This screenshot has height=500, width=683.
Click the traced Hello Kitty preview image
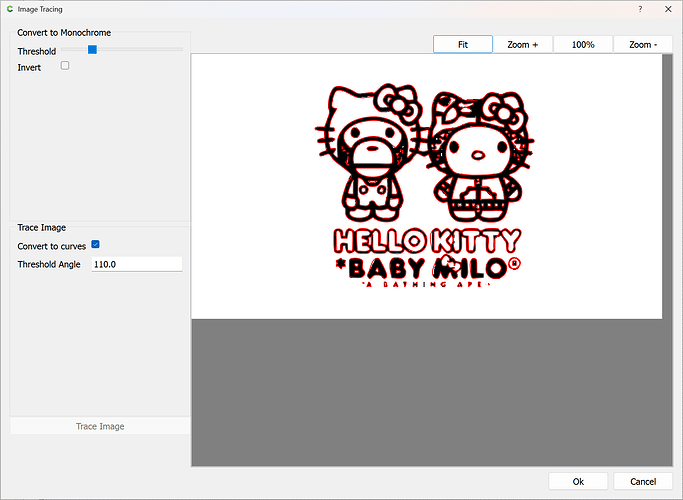coord(426,186)
